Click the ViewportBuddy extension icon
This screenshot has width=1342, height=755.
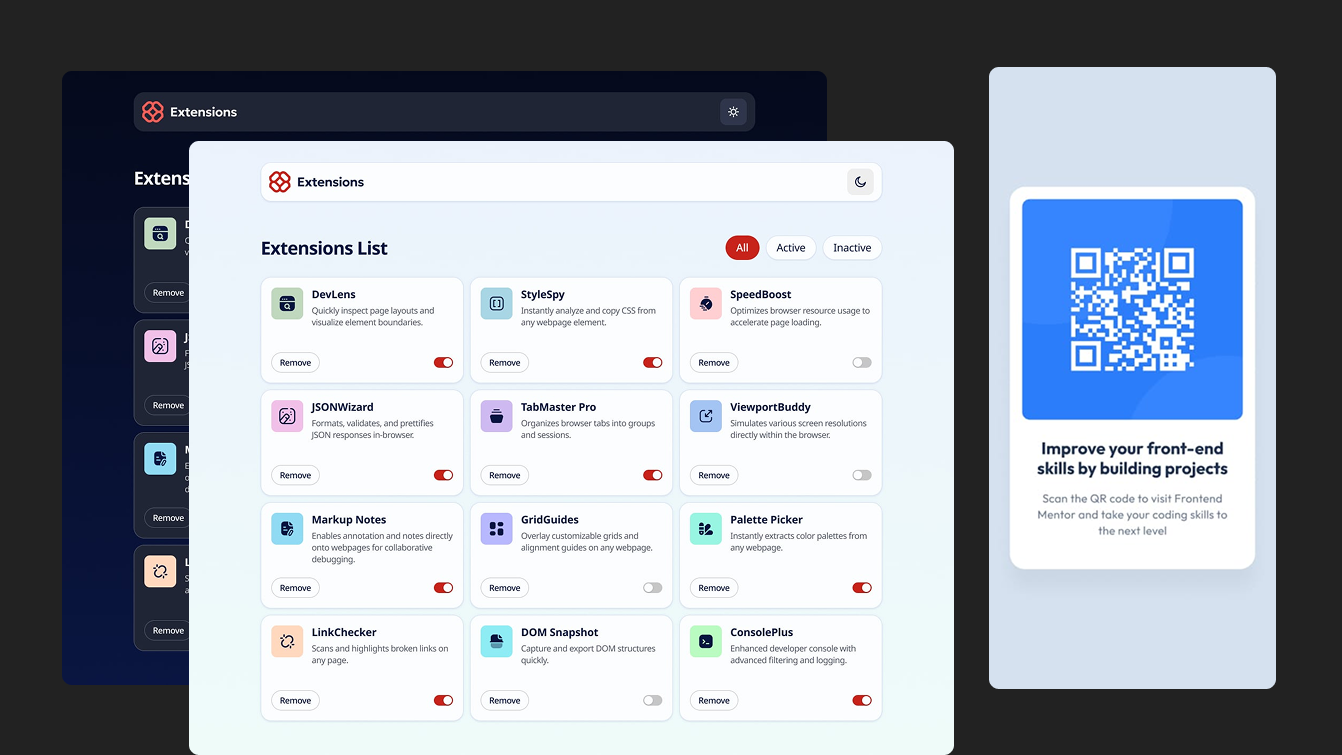click(705, 416)
